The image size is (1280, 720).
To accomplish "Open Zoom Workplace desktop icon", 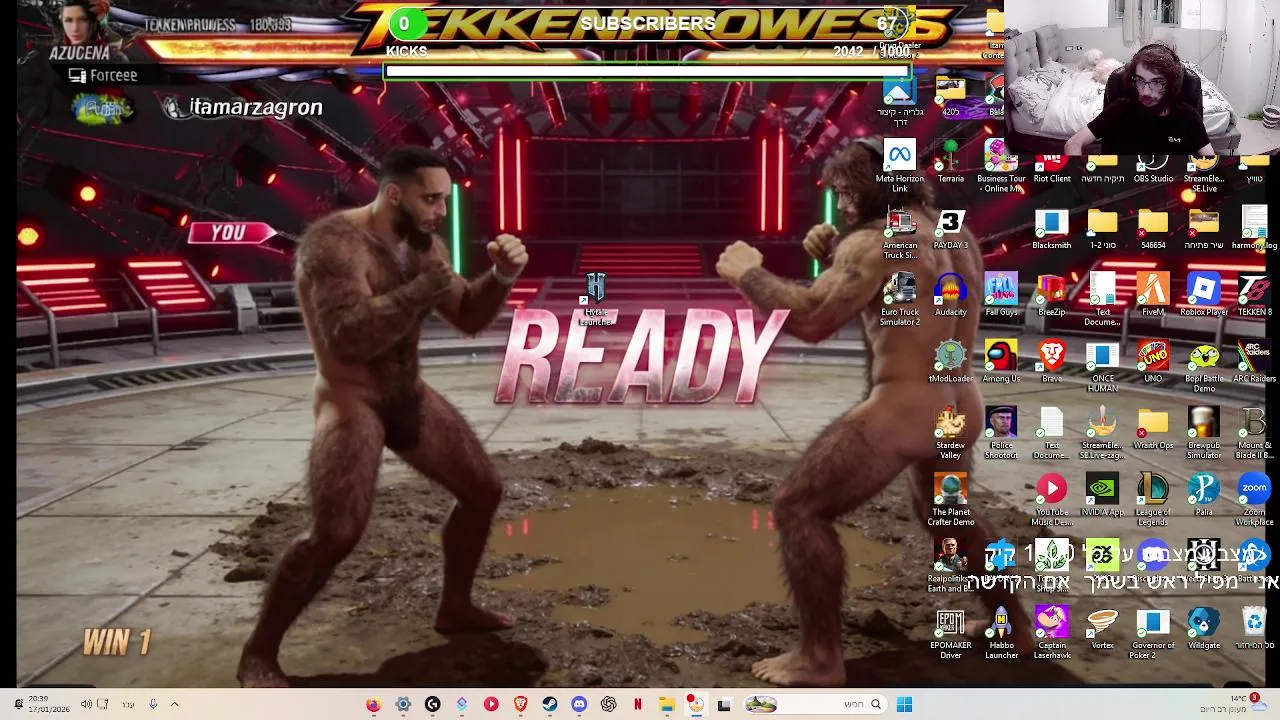I will pos(1254,500).
